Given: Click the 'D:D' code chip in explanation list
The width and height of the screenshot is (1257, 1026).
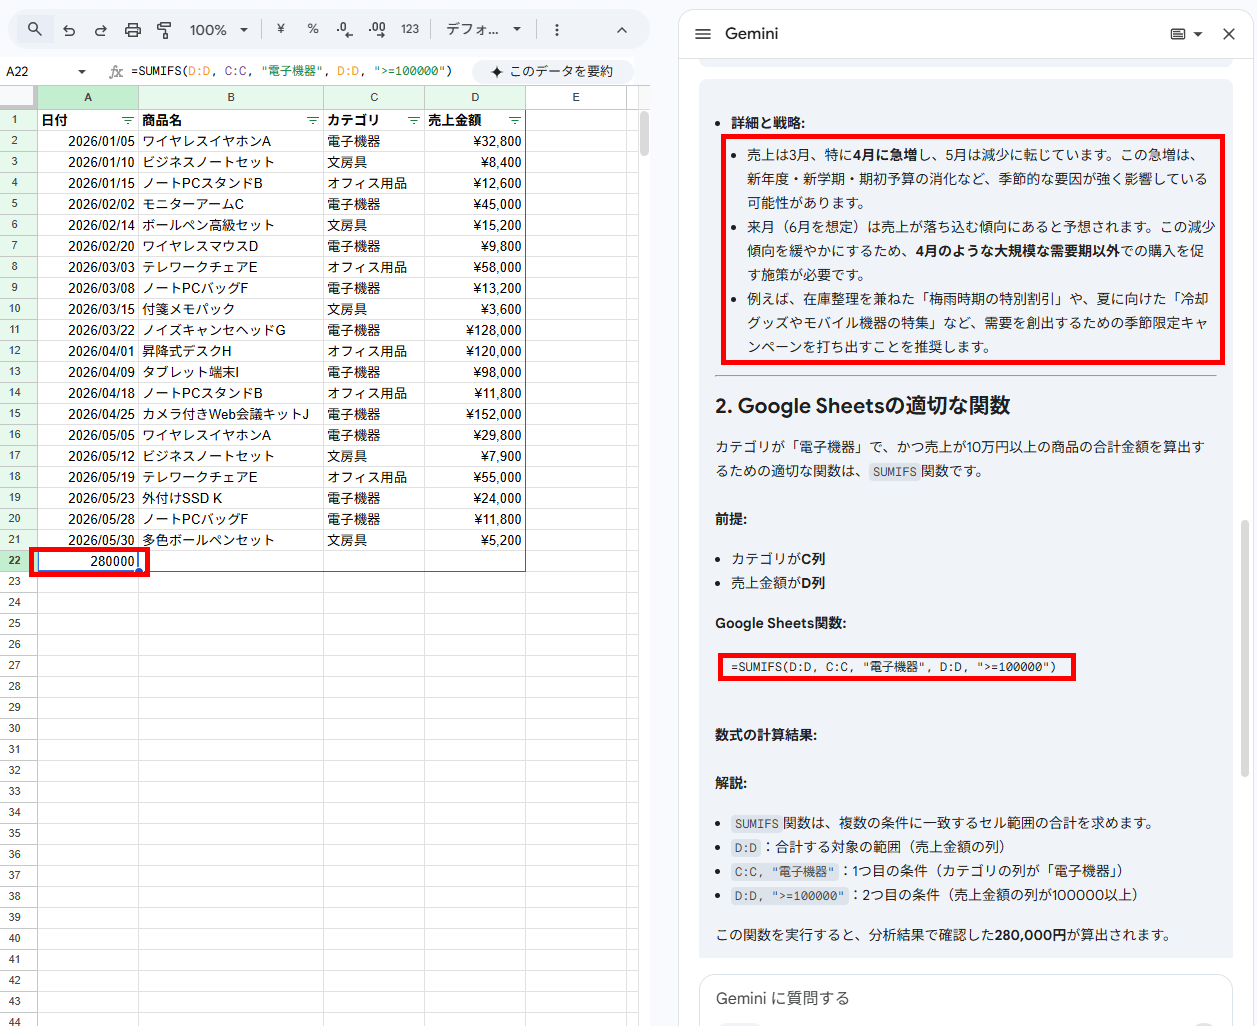Looking at the screenshot, I should 745,848.
